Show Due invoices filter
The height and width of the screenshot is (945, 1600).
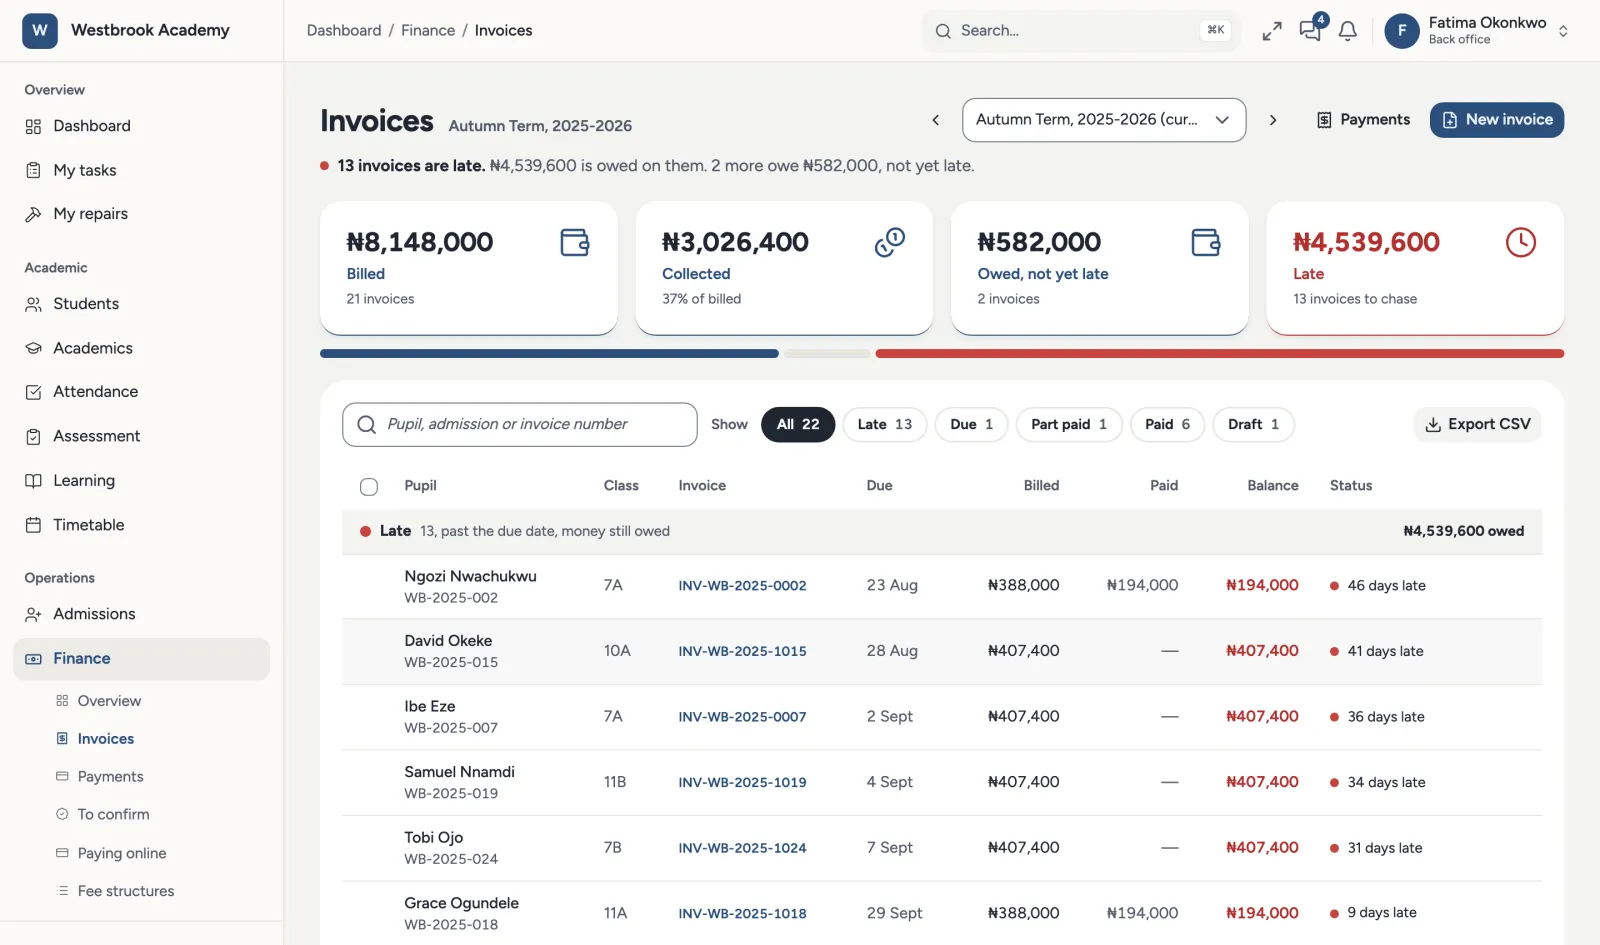[x=971, y=425]
